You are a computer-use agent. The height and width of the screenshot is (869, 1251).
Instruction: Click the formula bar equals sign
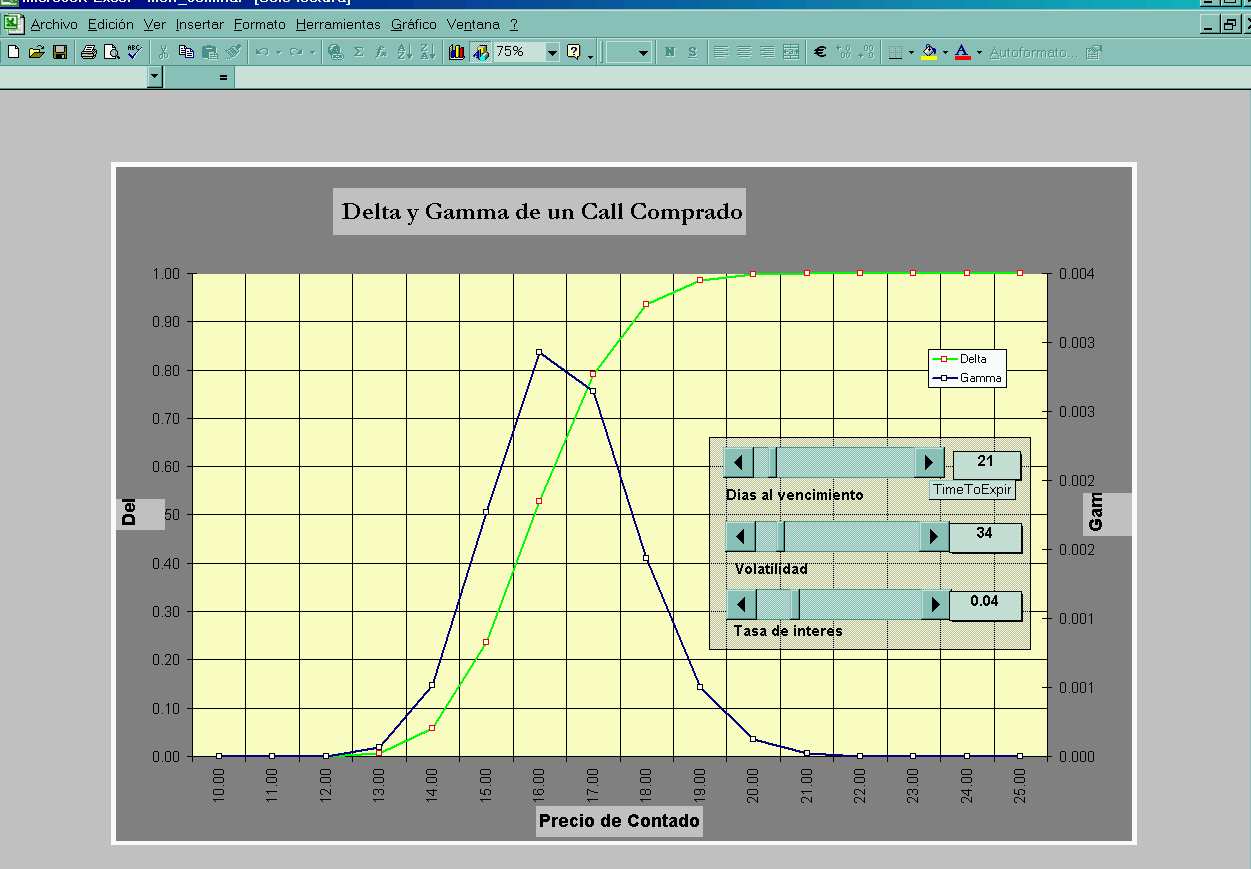pos(223,77)
